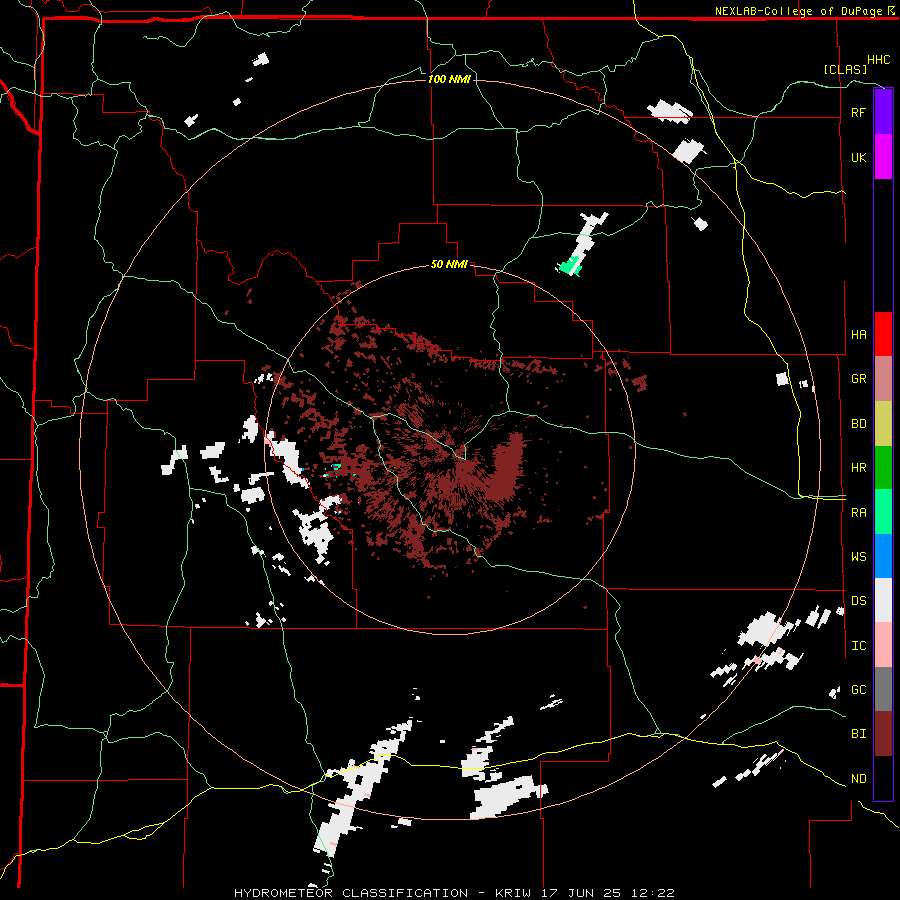Click the 'WS' legend label
This screenshot has height=900, width=900.
pyautogui.click(x=858, y=557)
